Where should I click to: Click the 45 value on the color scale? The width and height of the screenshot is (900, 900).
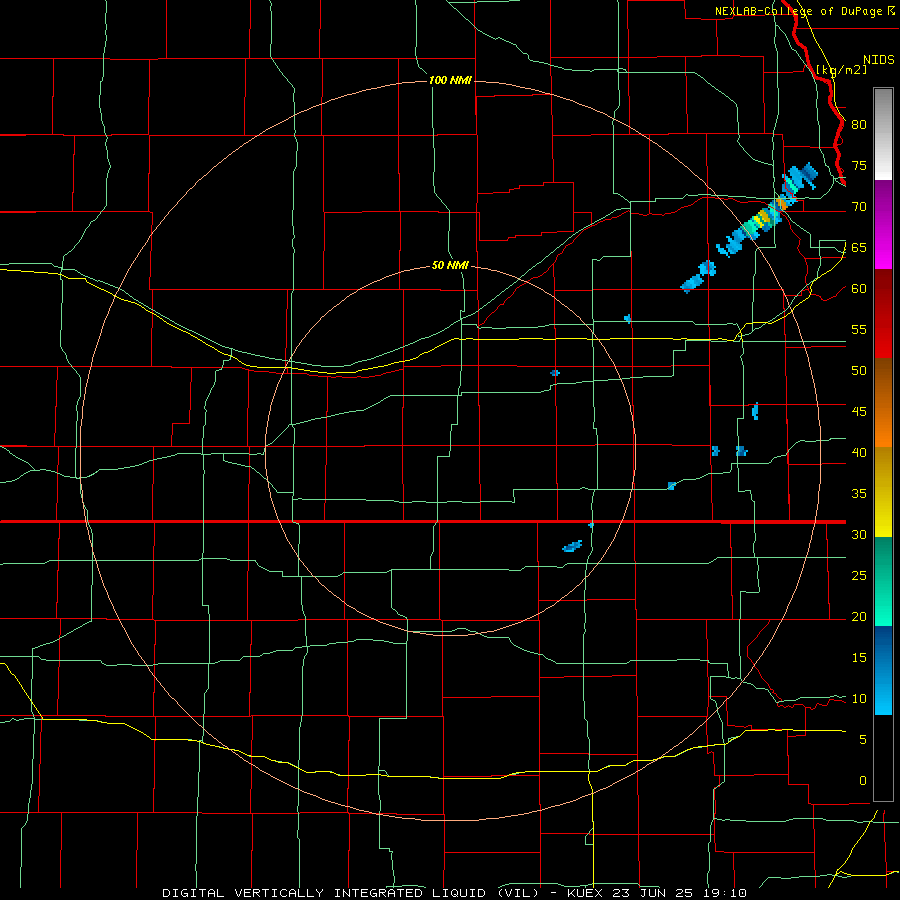pos(859,412)
